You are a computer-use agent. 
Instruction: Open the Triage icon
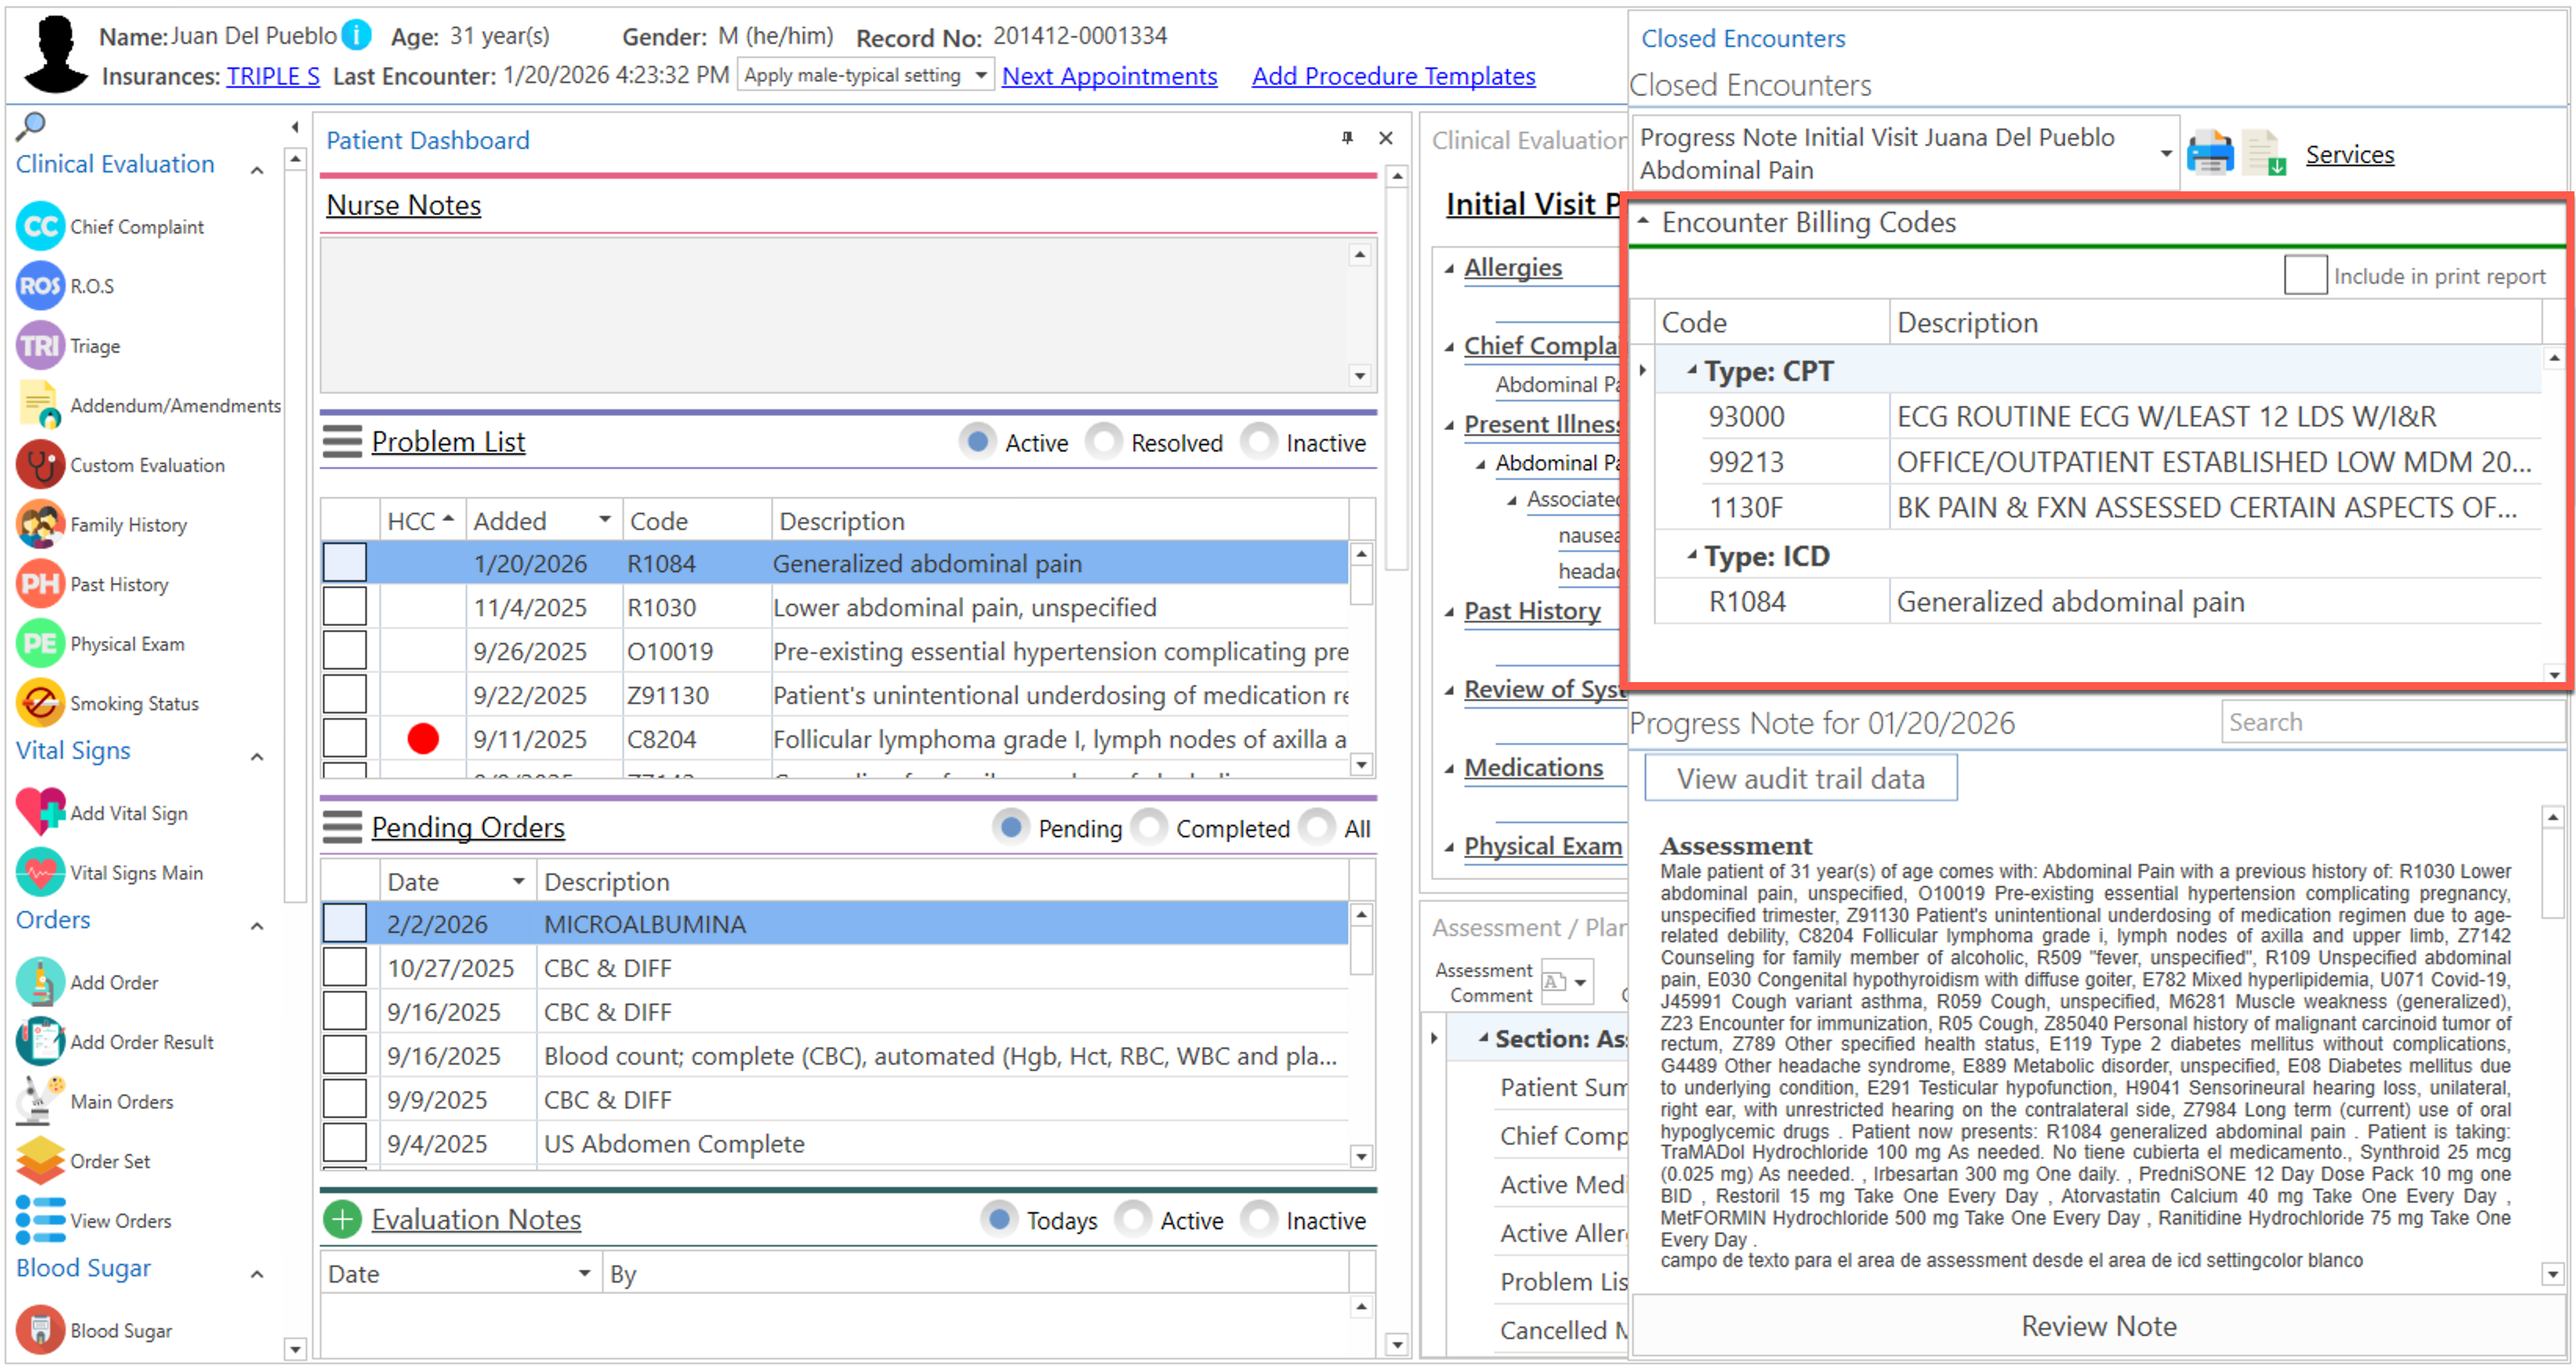click(40, 346)
